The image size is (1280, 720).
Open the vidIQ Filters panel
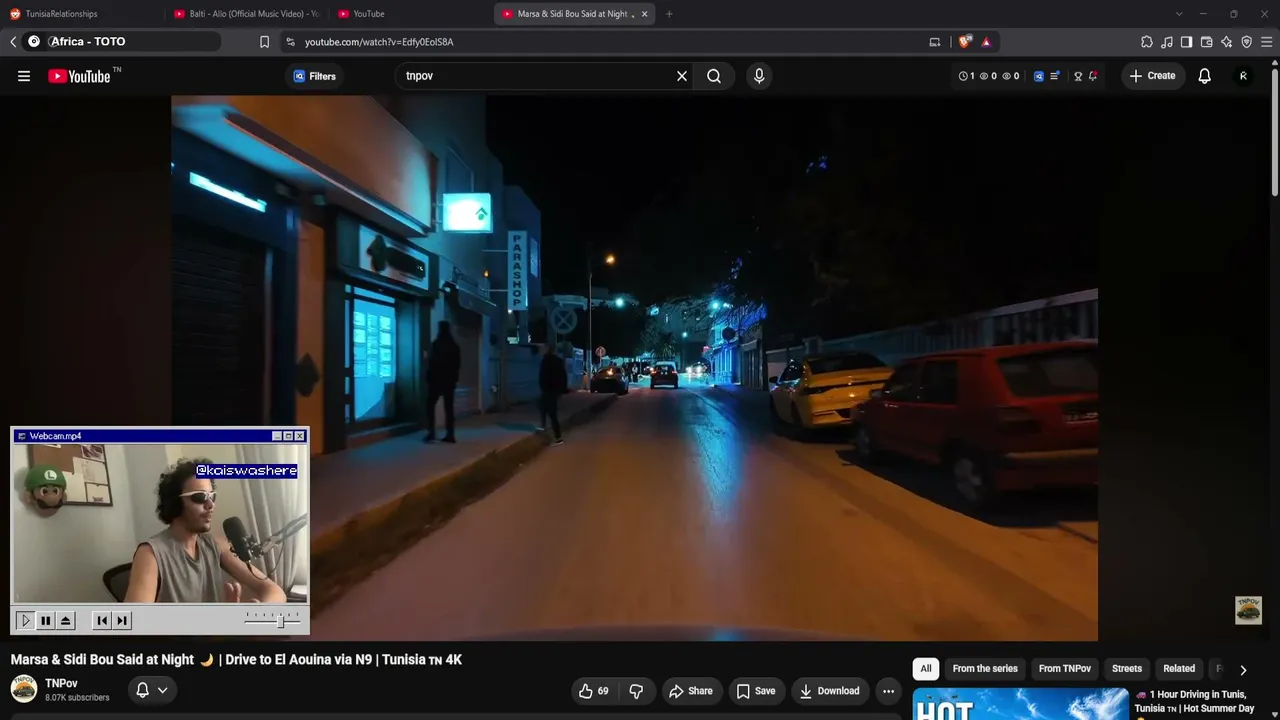[314, 76]
